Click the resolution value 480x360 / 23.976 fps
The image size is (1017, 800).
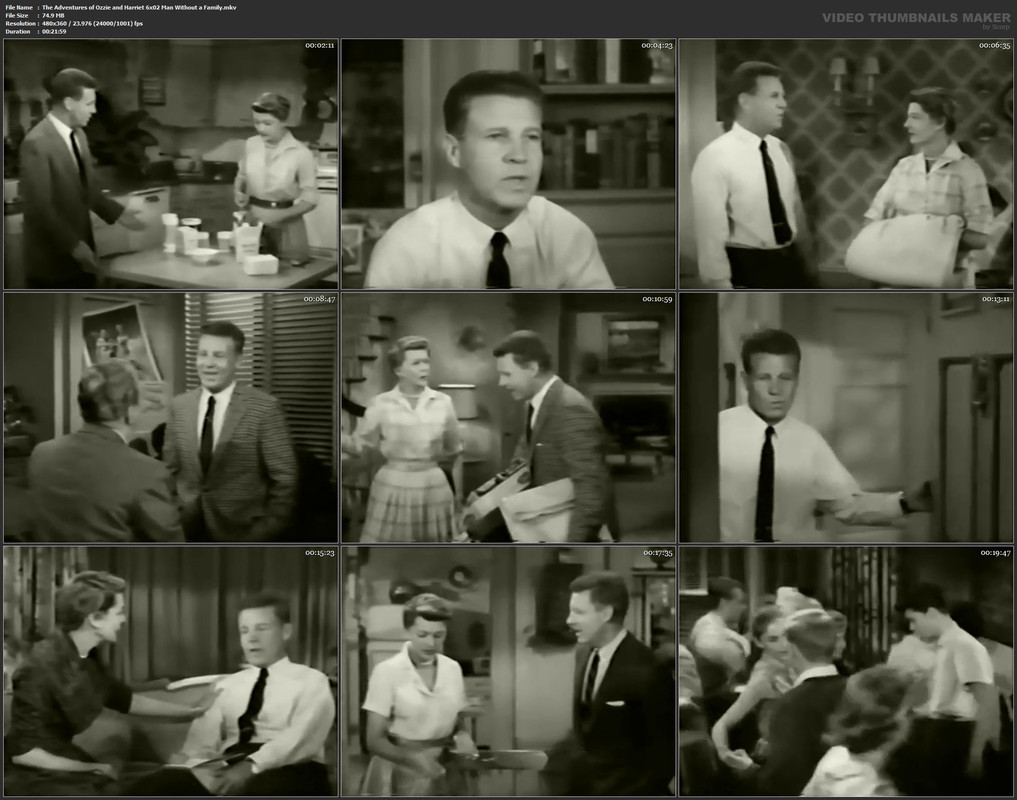93,23
